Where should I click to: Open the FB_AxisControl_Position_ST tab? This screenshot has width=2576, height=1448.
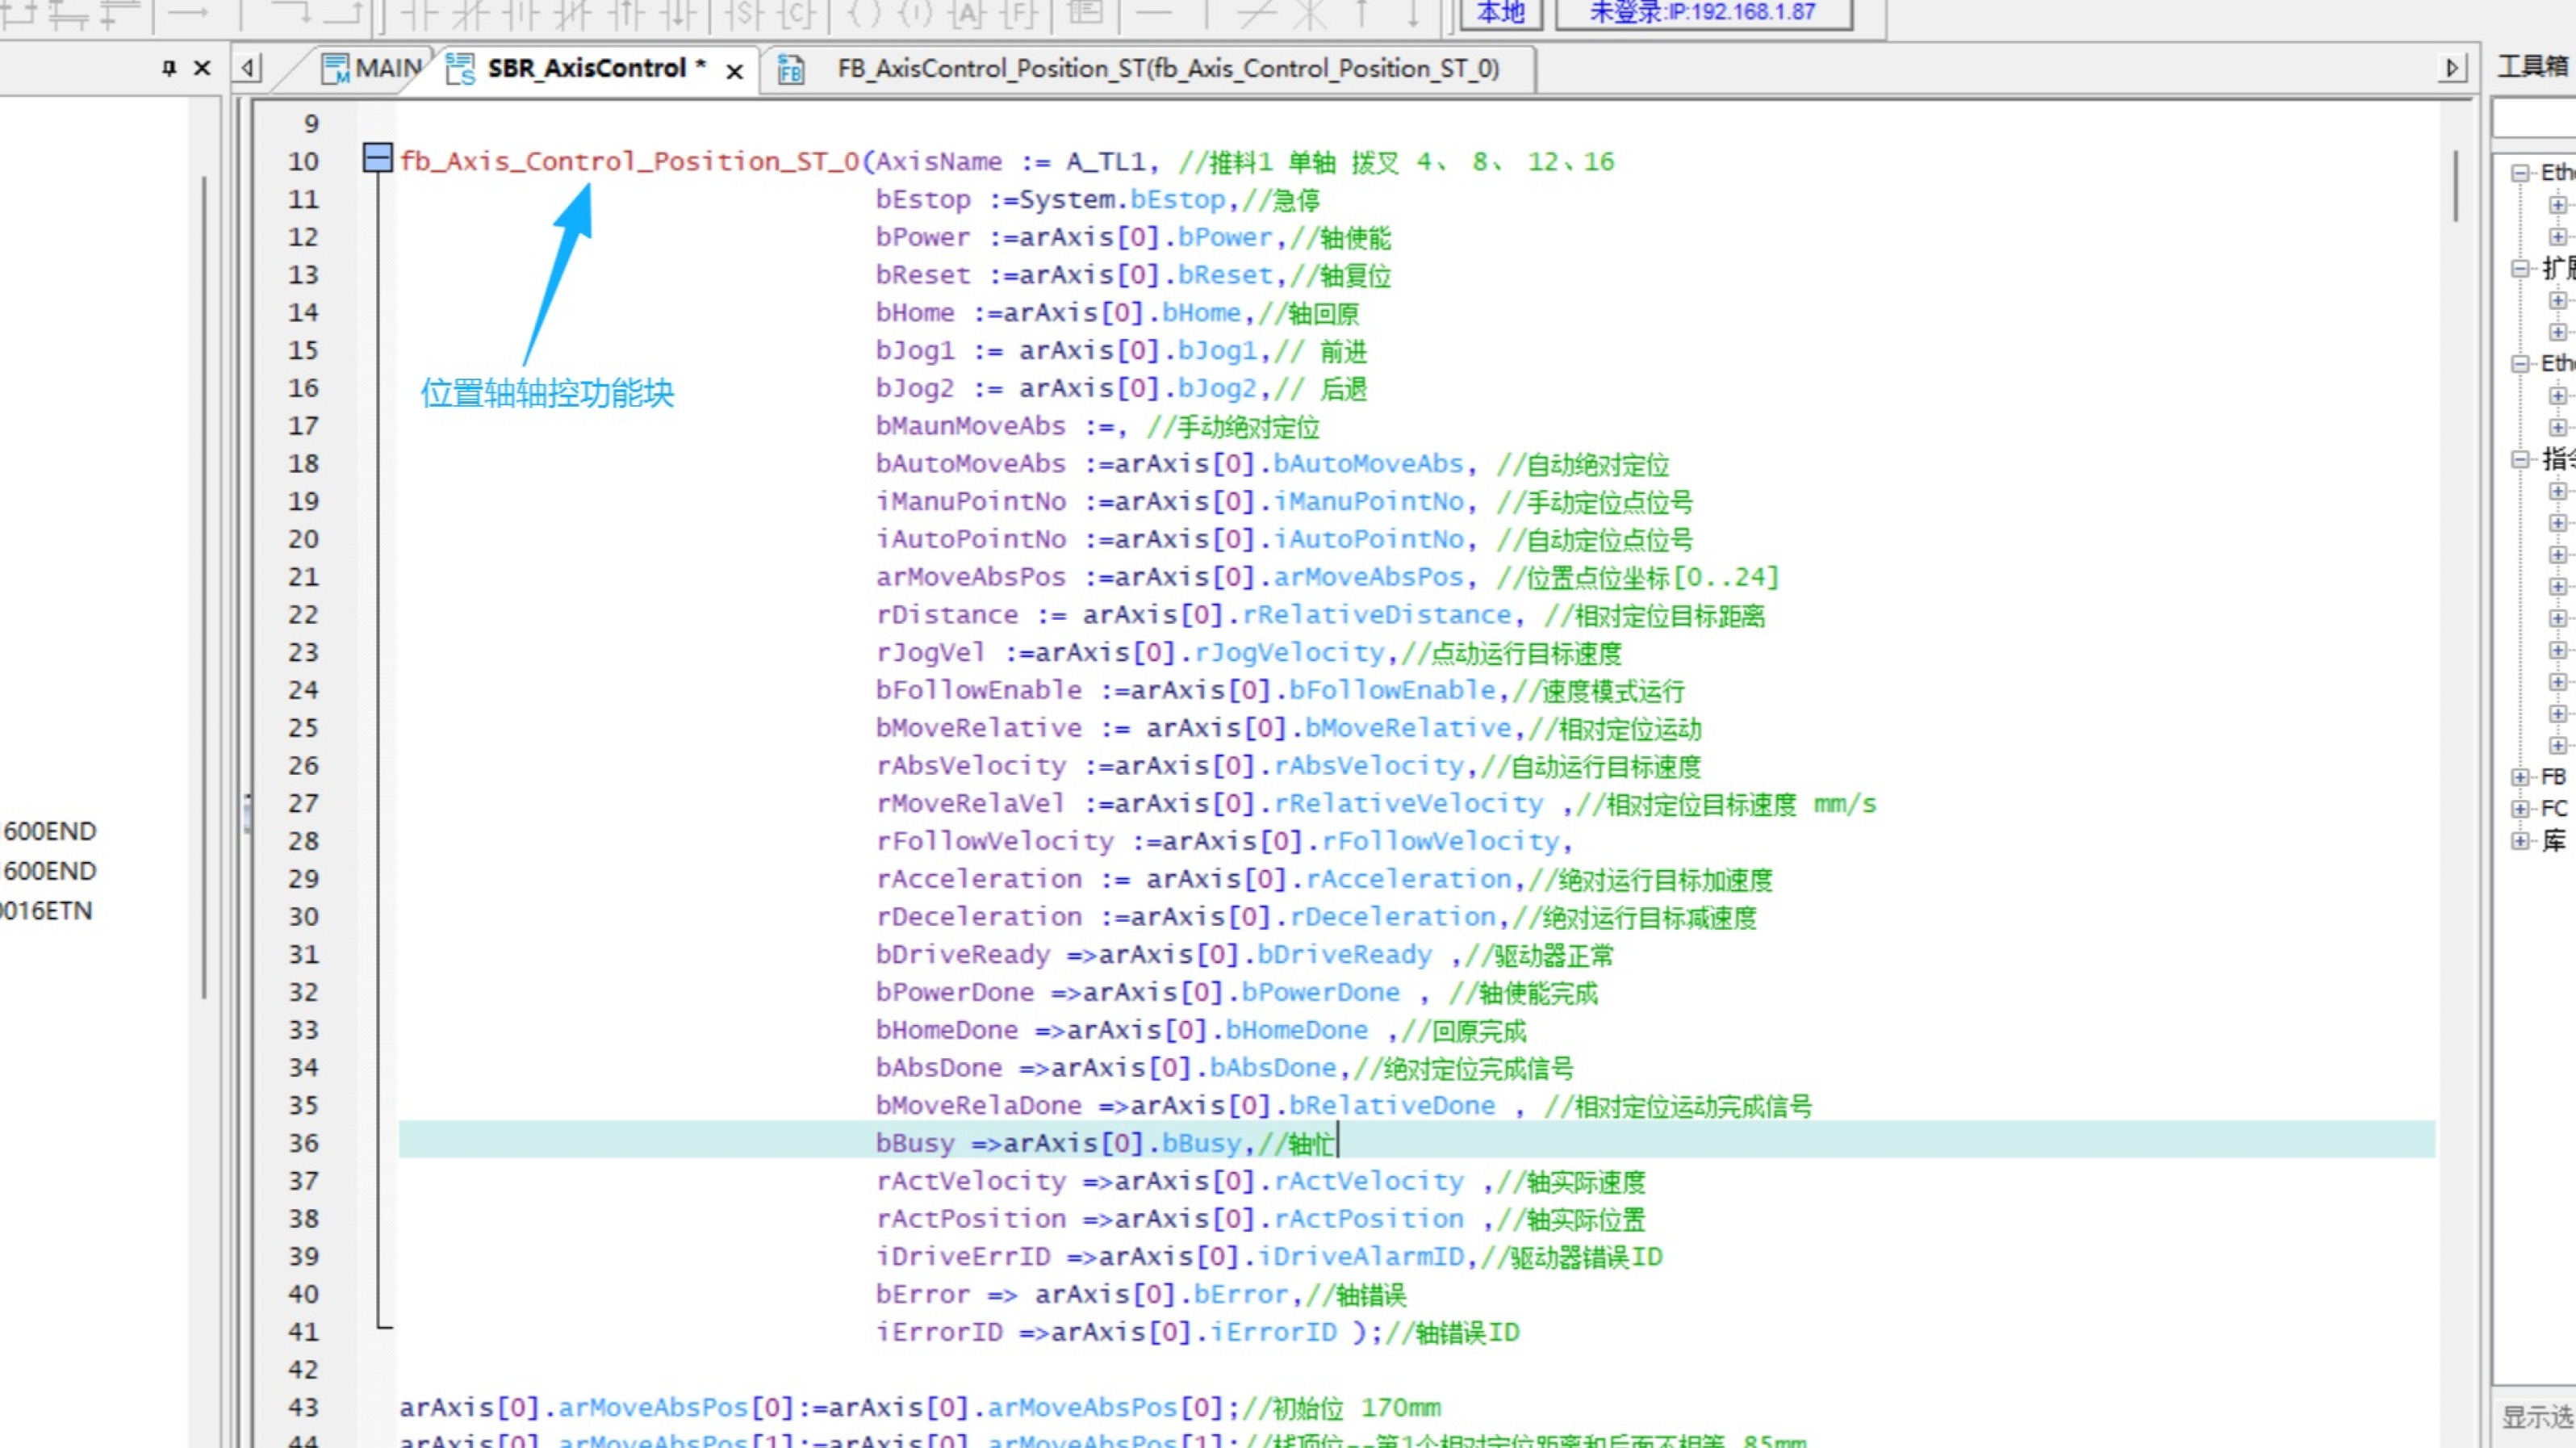[1167, 68]
